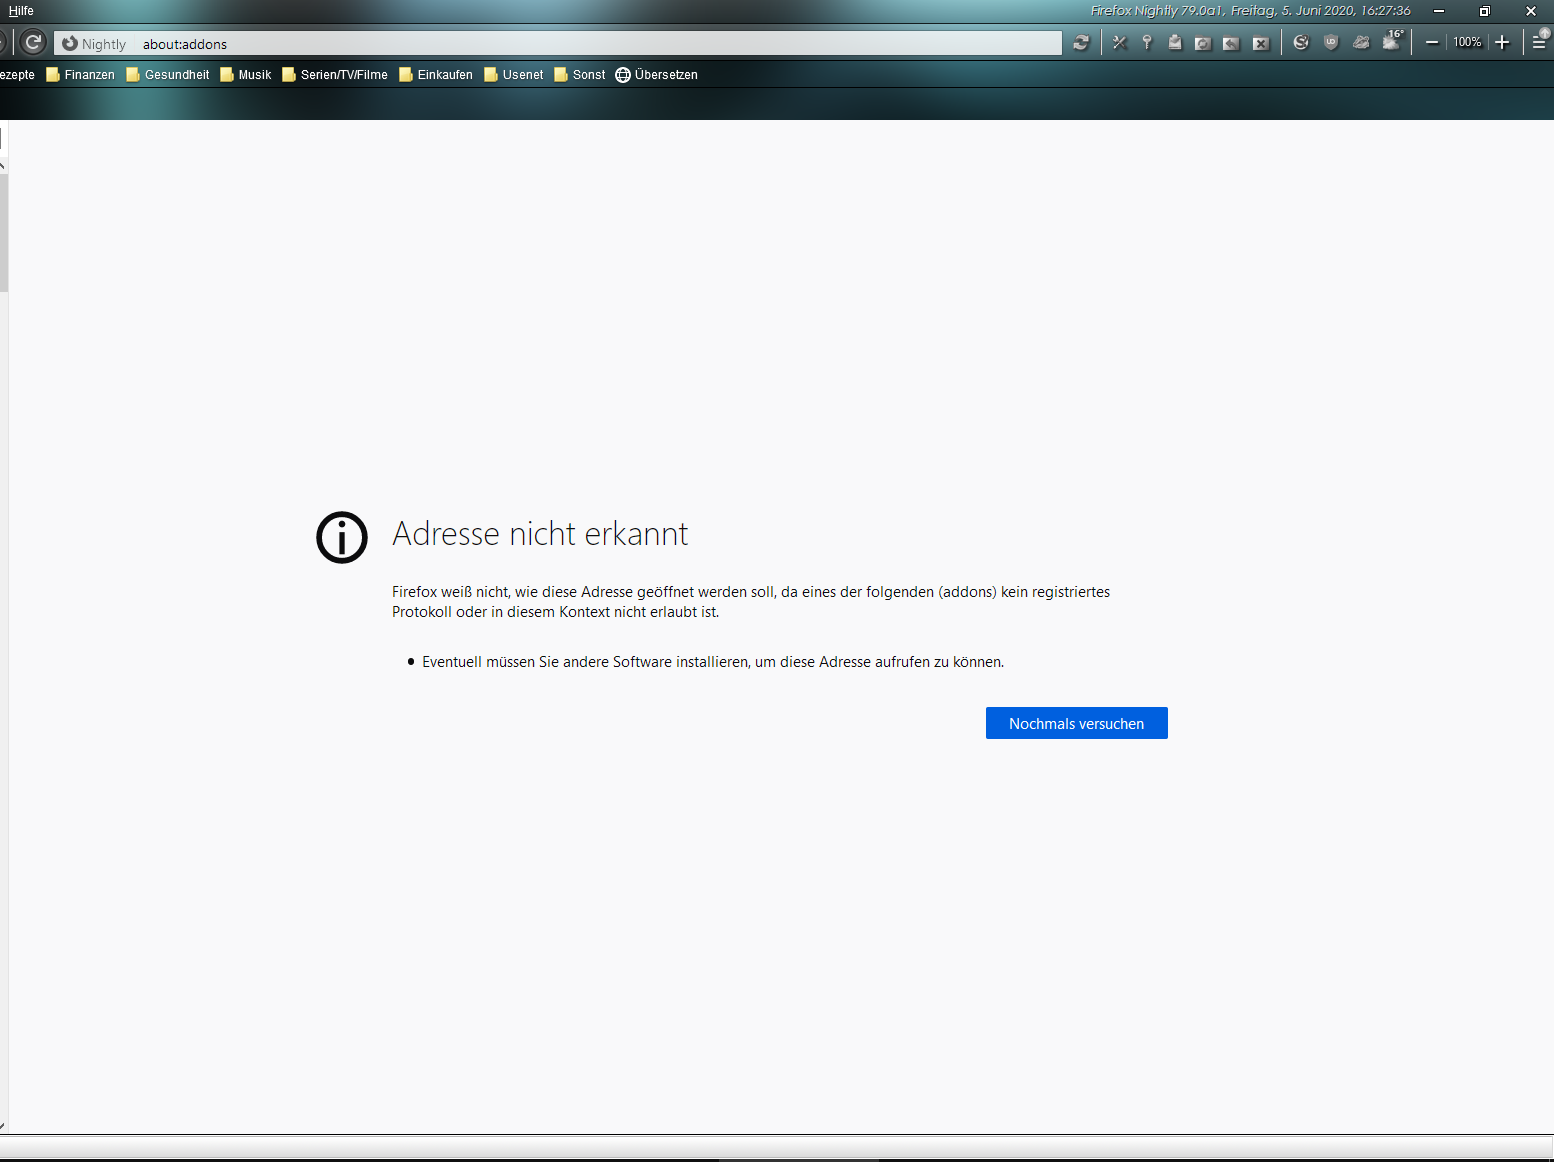Close the Firefox Nightly window
The image size is (1554, 1162).
[1531, 11]
